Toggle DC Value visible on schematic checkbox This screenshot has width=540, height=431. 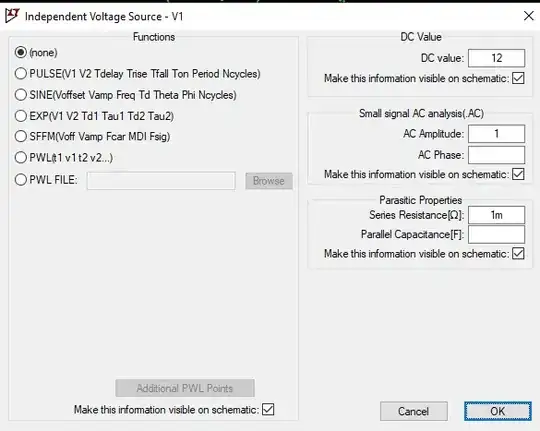click(x=518, y=78)
